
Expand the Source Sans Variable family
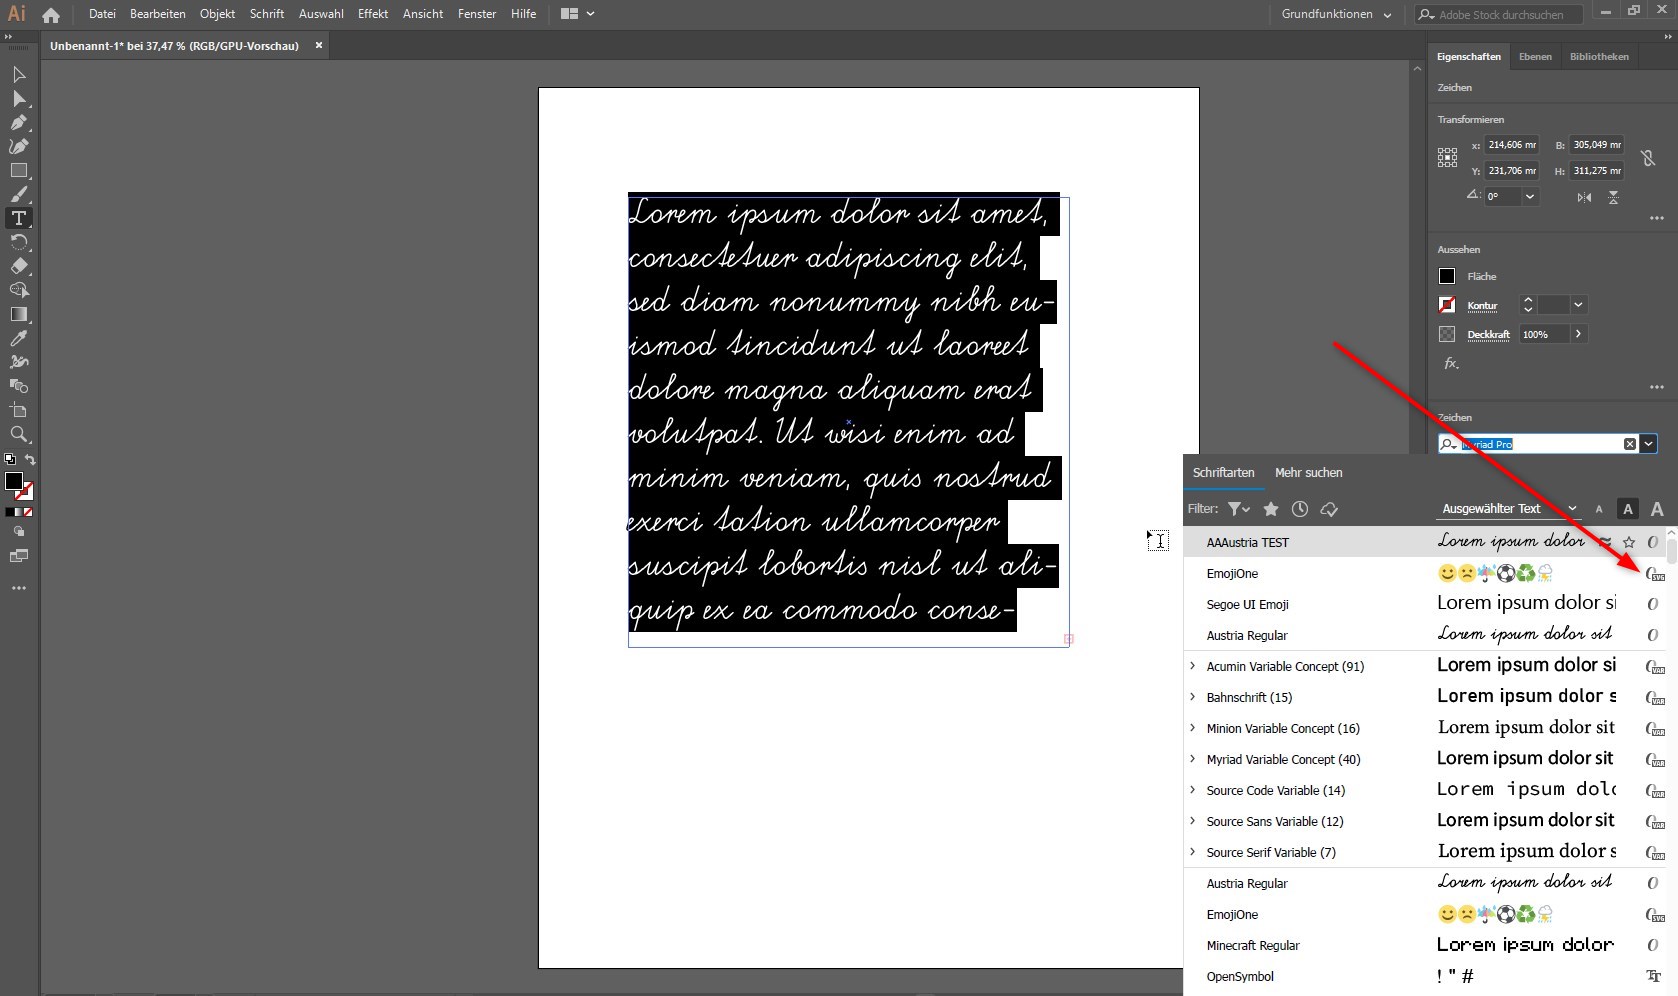(1192, 821)
